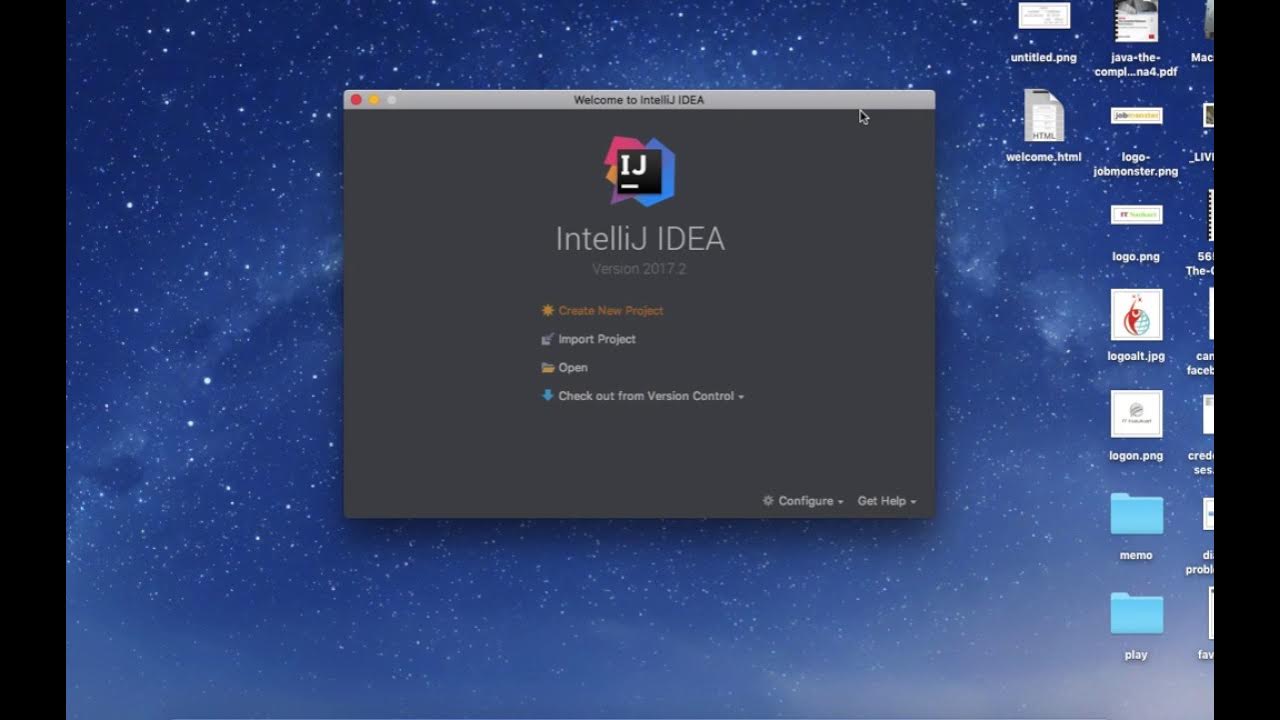Click the Import Project icon
This screenshot has height=720, width=1280.
pyautogui.click(x=547, y=339)
